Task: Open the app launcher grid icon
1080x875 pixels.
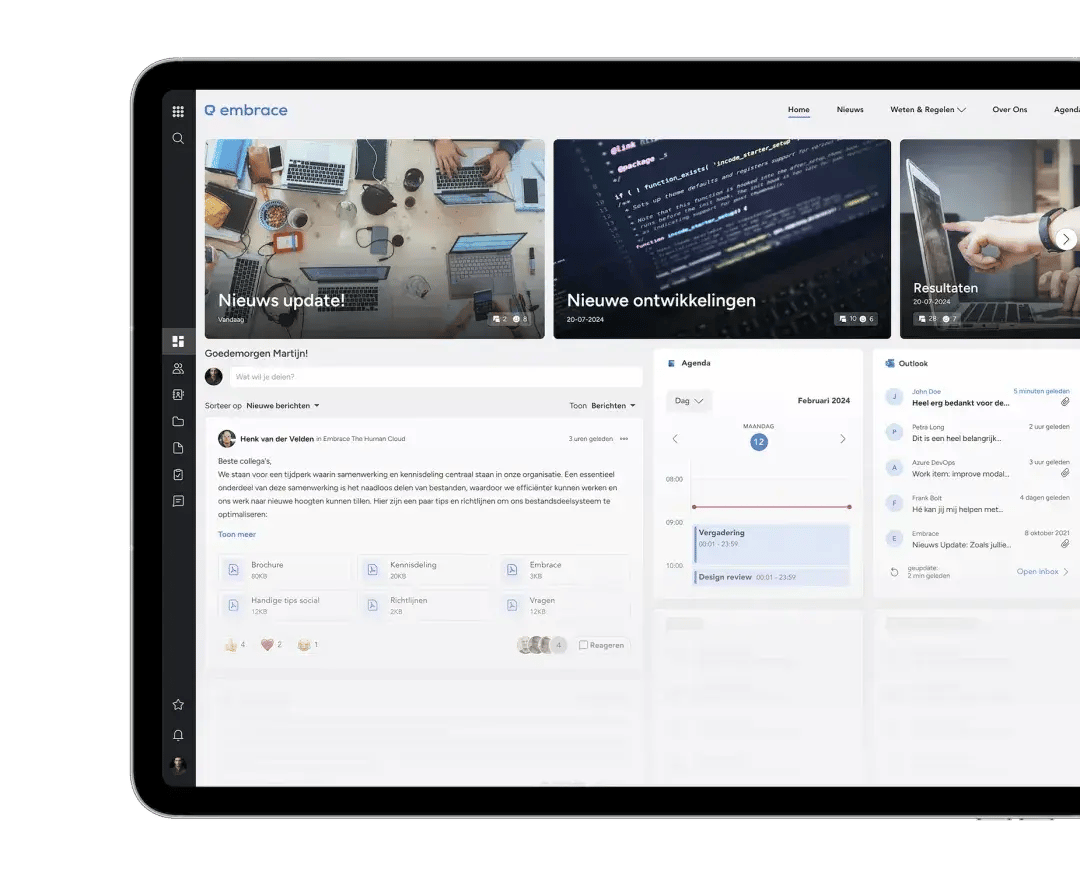Action: point(178,112)
